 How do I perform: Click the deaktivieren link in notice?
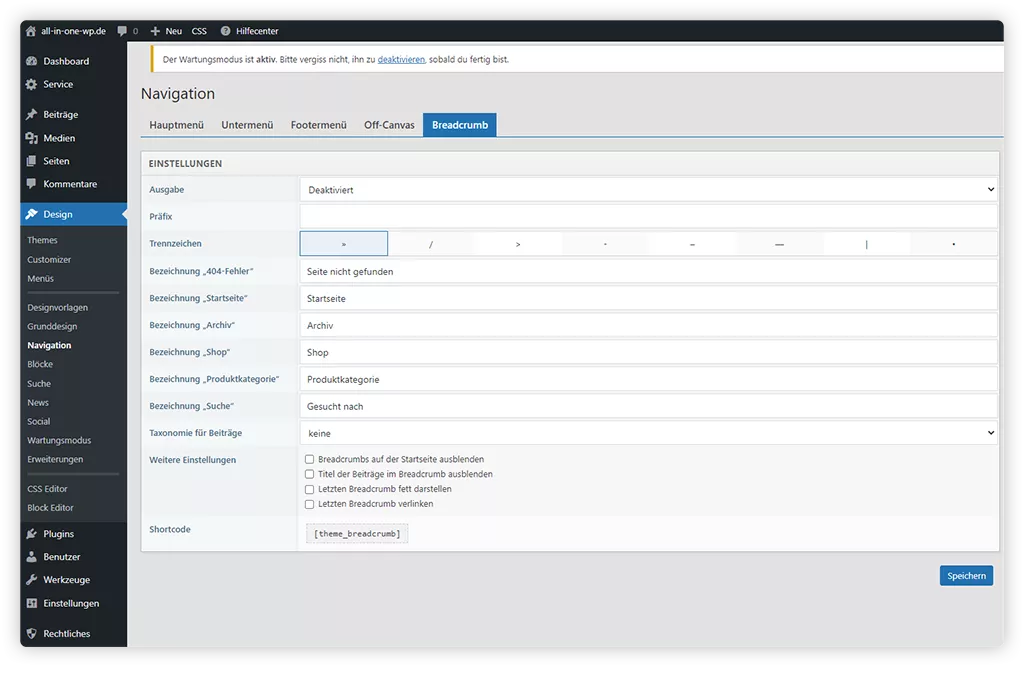tap(401, 59)
